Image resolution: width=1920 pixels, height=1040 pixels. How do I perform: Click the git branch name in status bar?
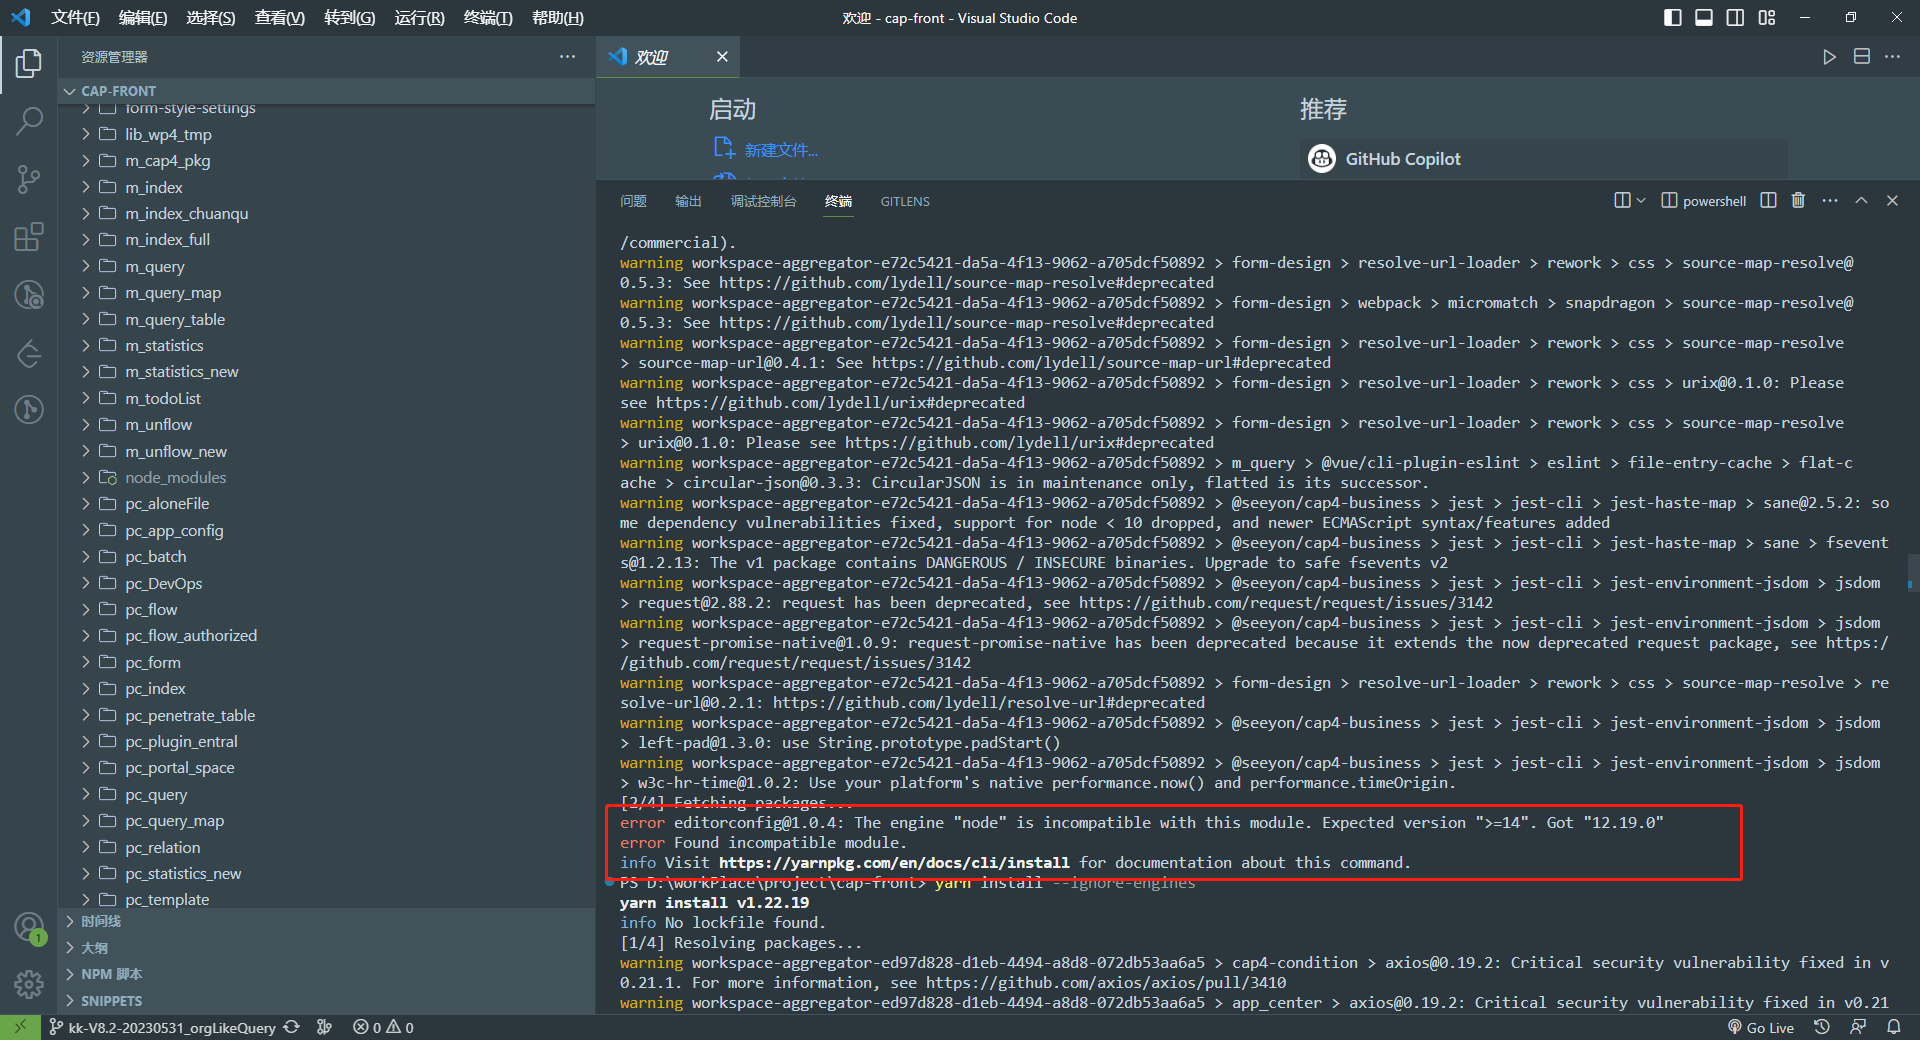[x=171, y=1027]
